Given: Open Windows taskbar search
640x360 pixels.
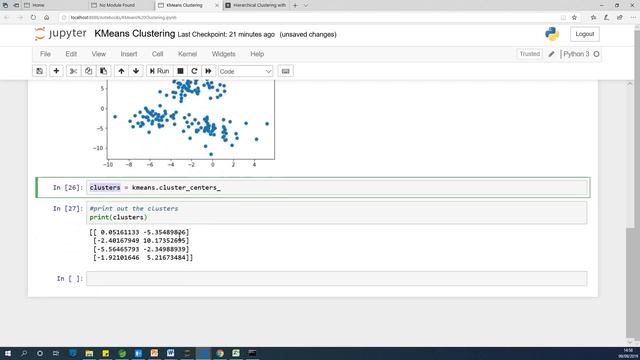Looking at the screenshot, I should point(24,353).
